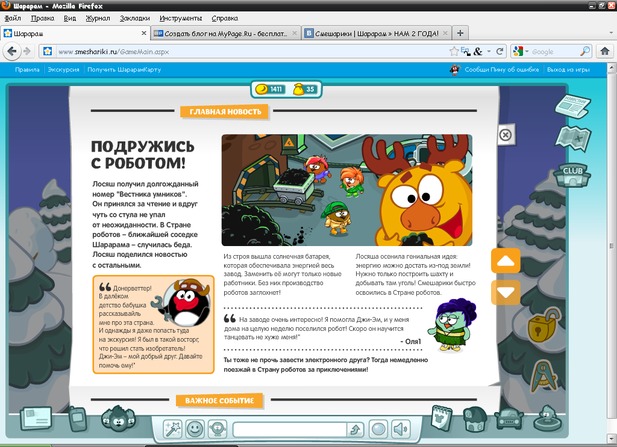Open the Правка menu
Image resolution: width=617 pixels, height=447 pixels.
coord(42,18)
